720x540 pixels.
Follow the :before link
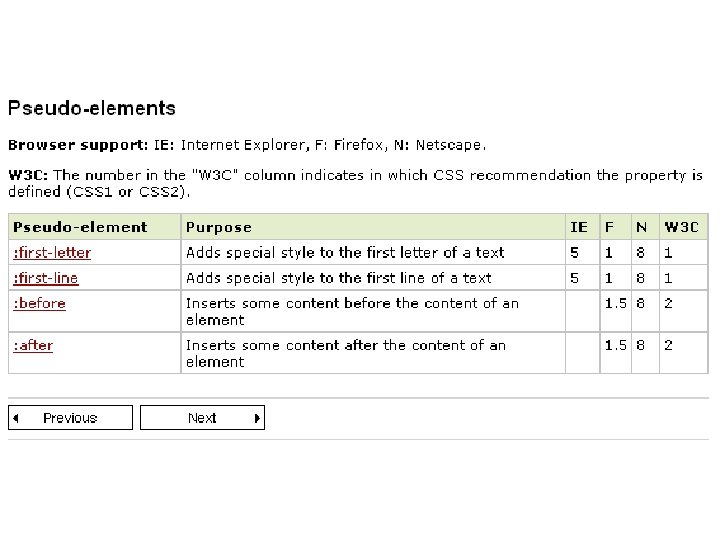pos(39,303)
